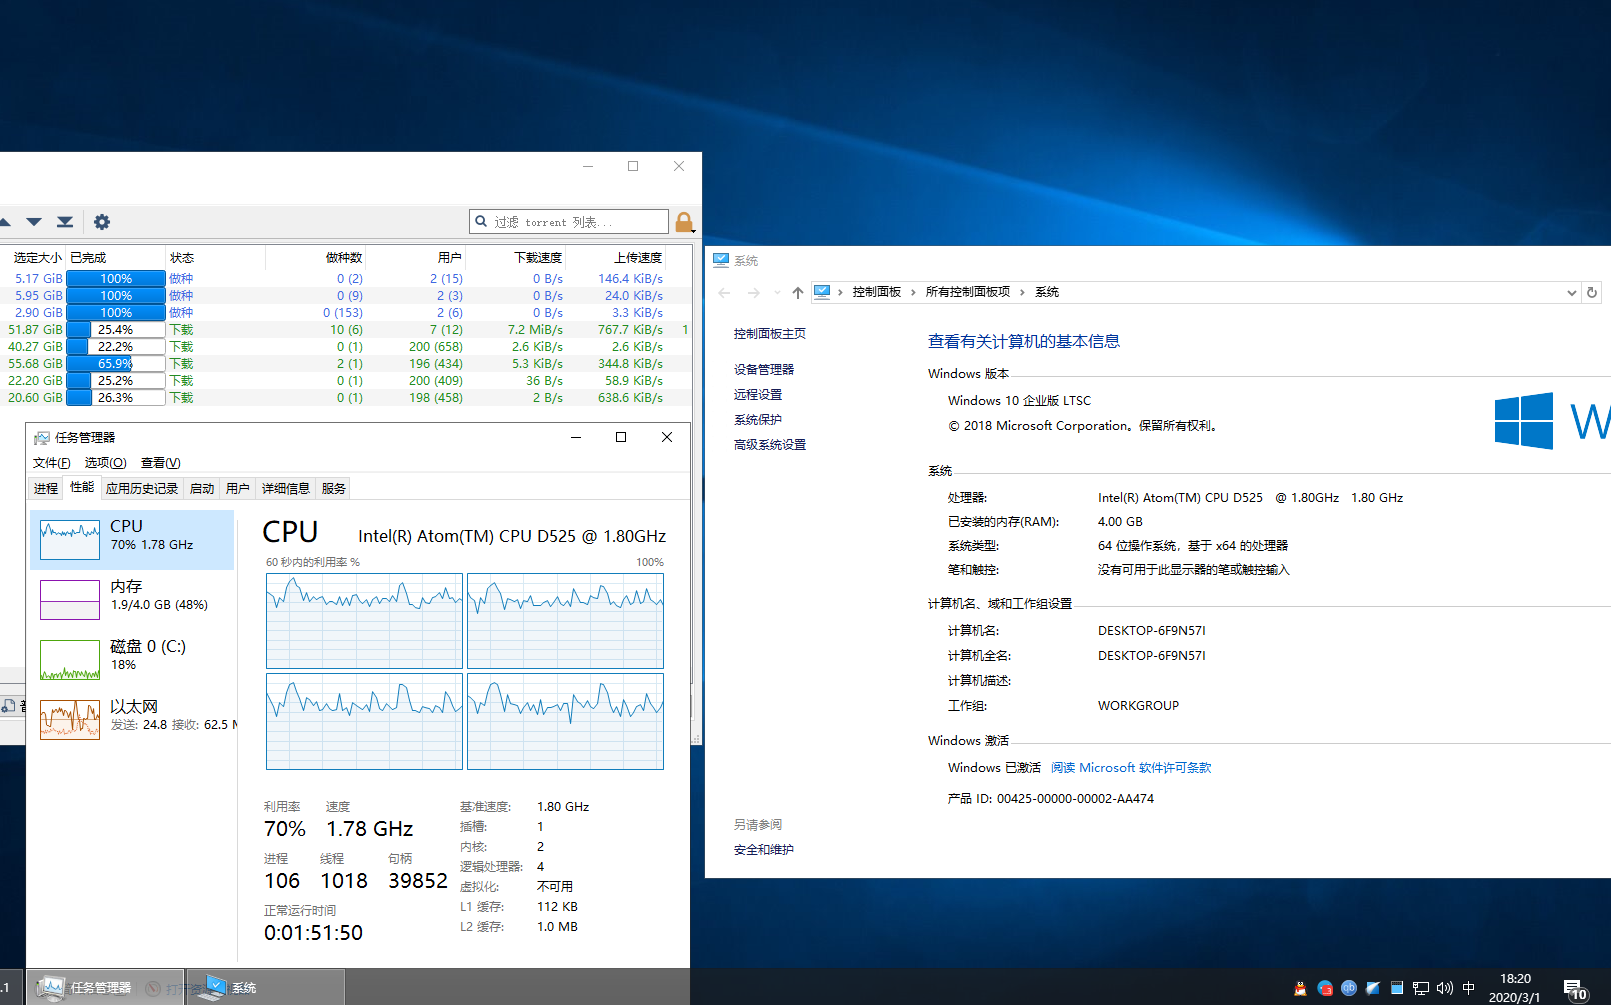Open the notification center icon

1574,989
